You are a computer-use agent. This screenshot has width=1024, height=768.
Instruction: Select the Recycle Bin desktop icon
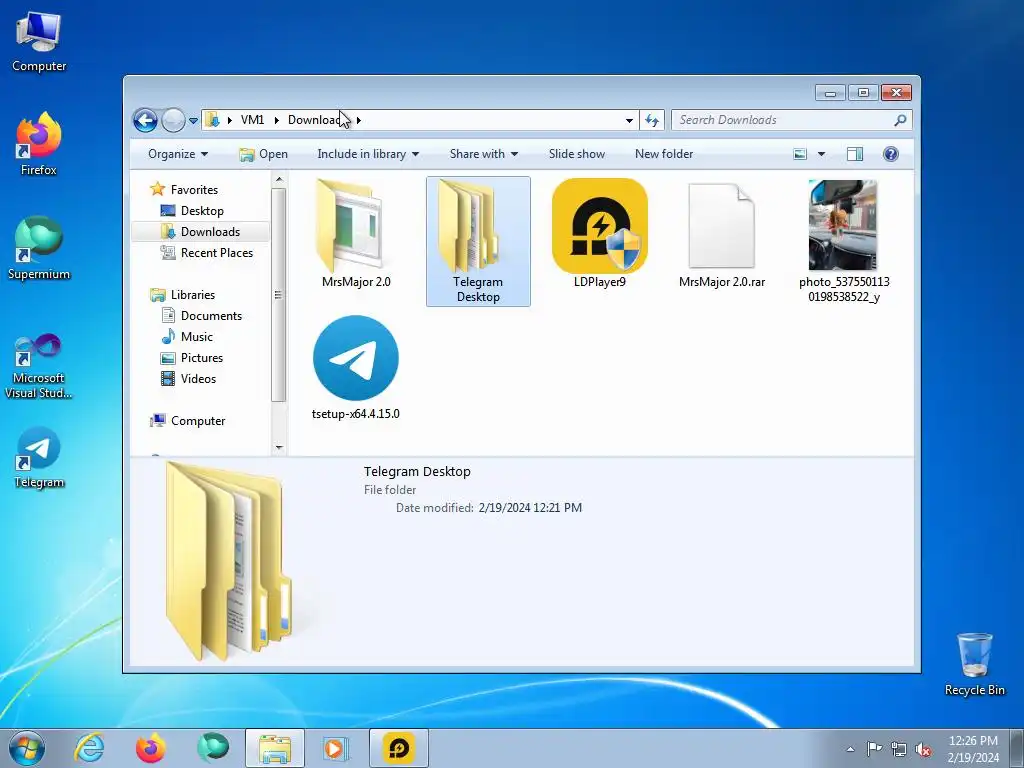974,664
